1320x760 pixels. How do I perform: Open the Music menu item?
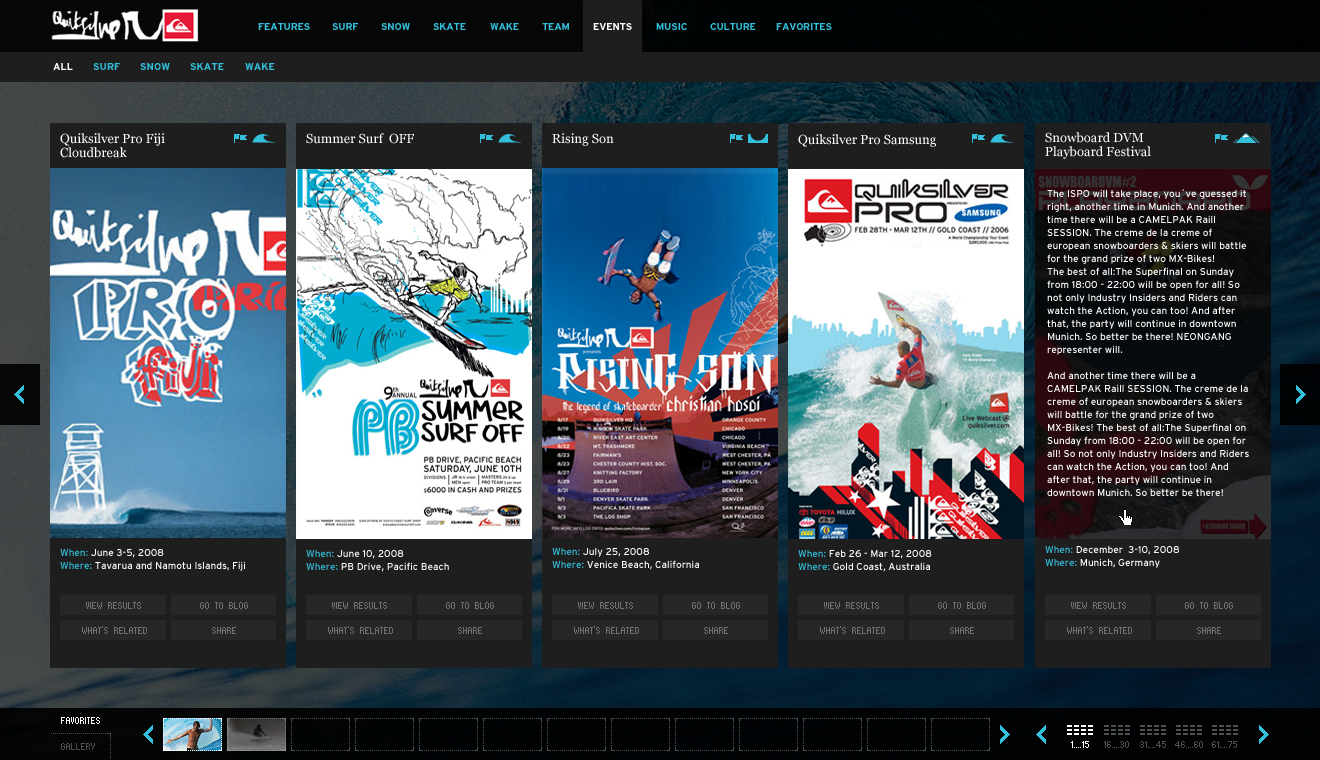click(x=671, y=27)
